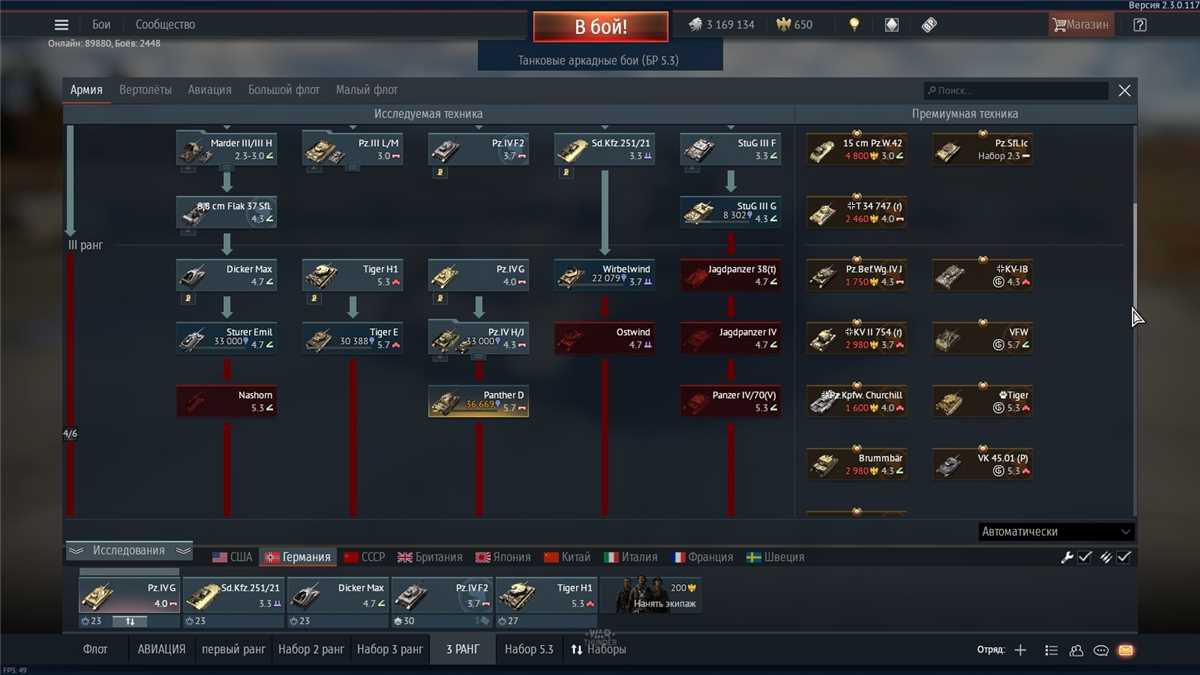Image resolution: width=1200 pixels, height=675 pixels.
Task: Select the США nation tab
Action: coord(233,557)
